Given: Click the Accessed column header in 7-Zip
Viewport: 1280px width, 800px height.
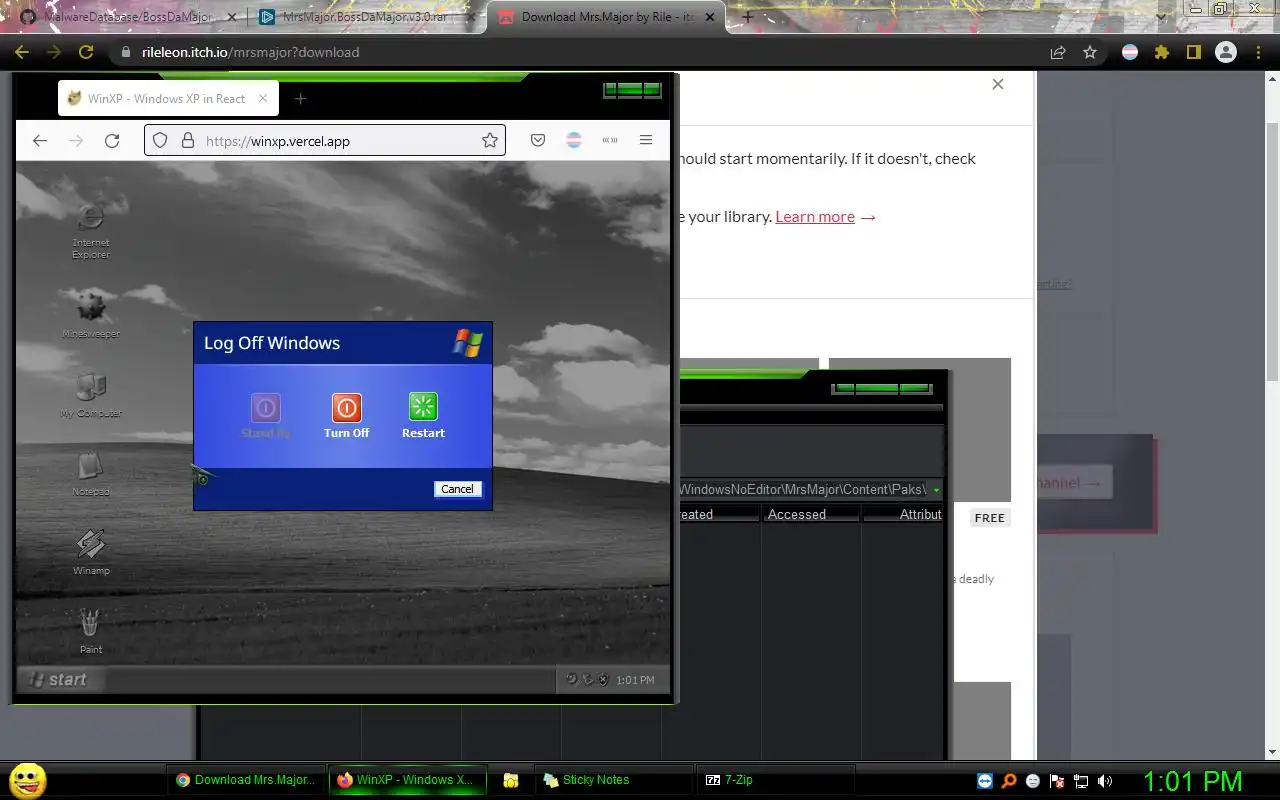Looking at the screenshot, I should 811,514.
